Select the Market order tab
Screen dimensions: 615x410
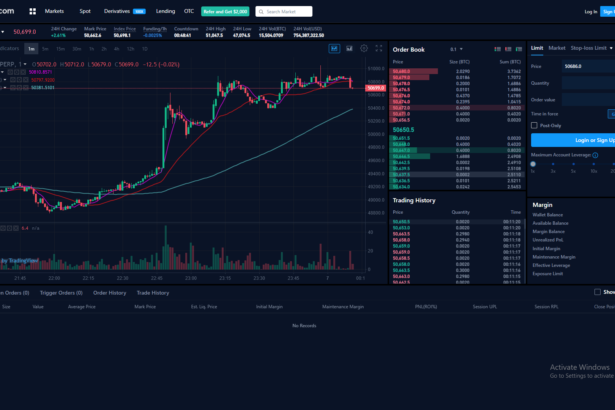pos(557,47)
